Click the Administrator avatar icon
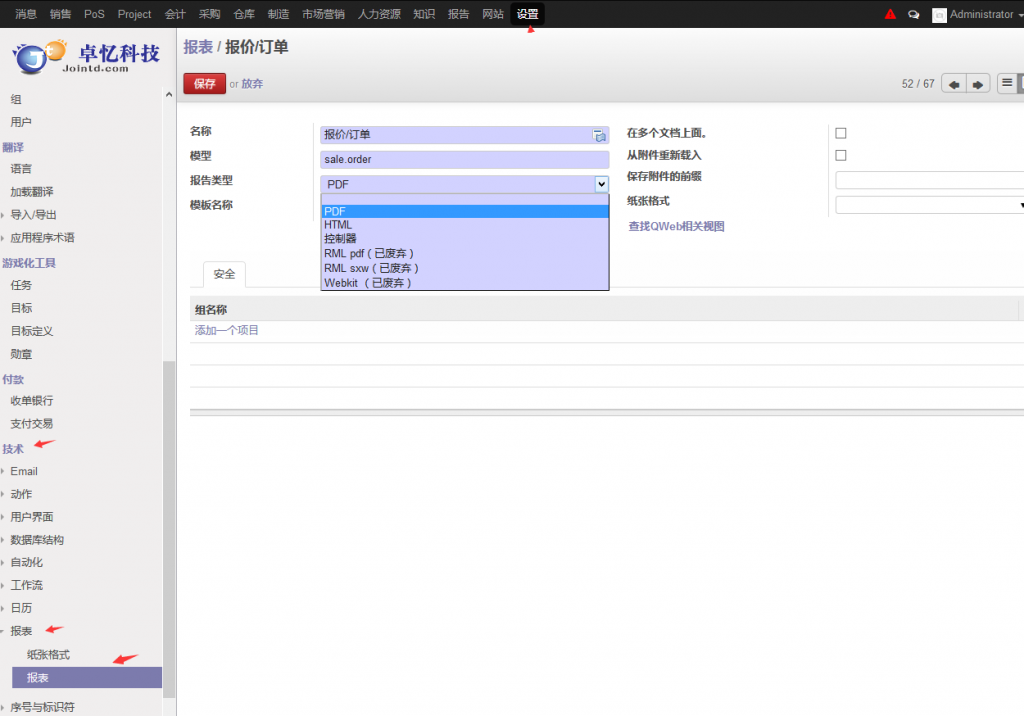1024x716 pixels. point(939,15)
